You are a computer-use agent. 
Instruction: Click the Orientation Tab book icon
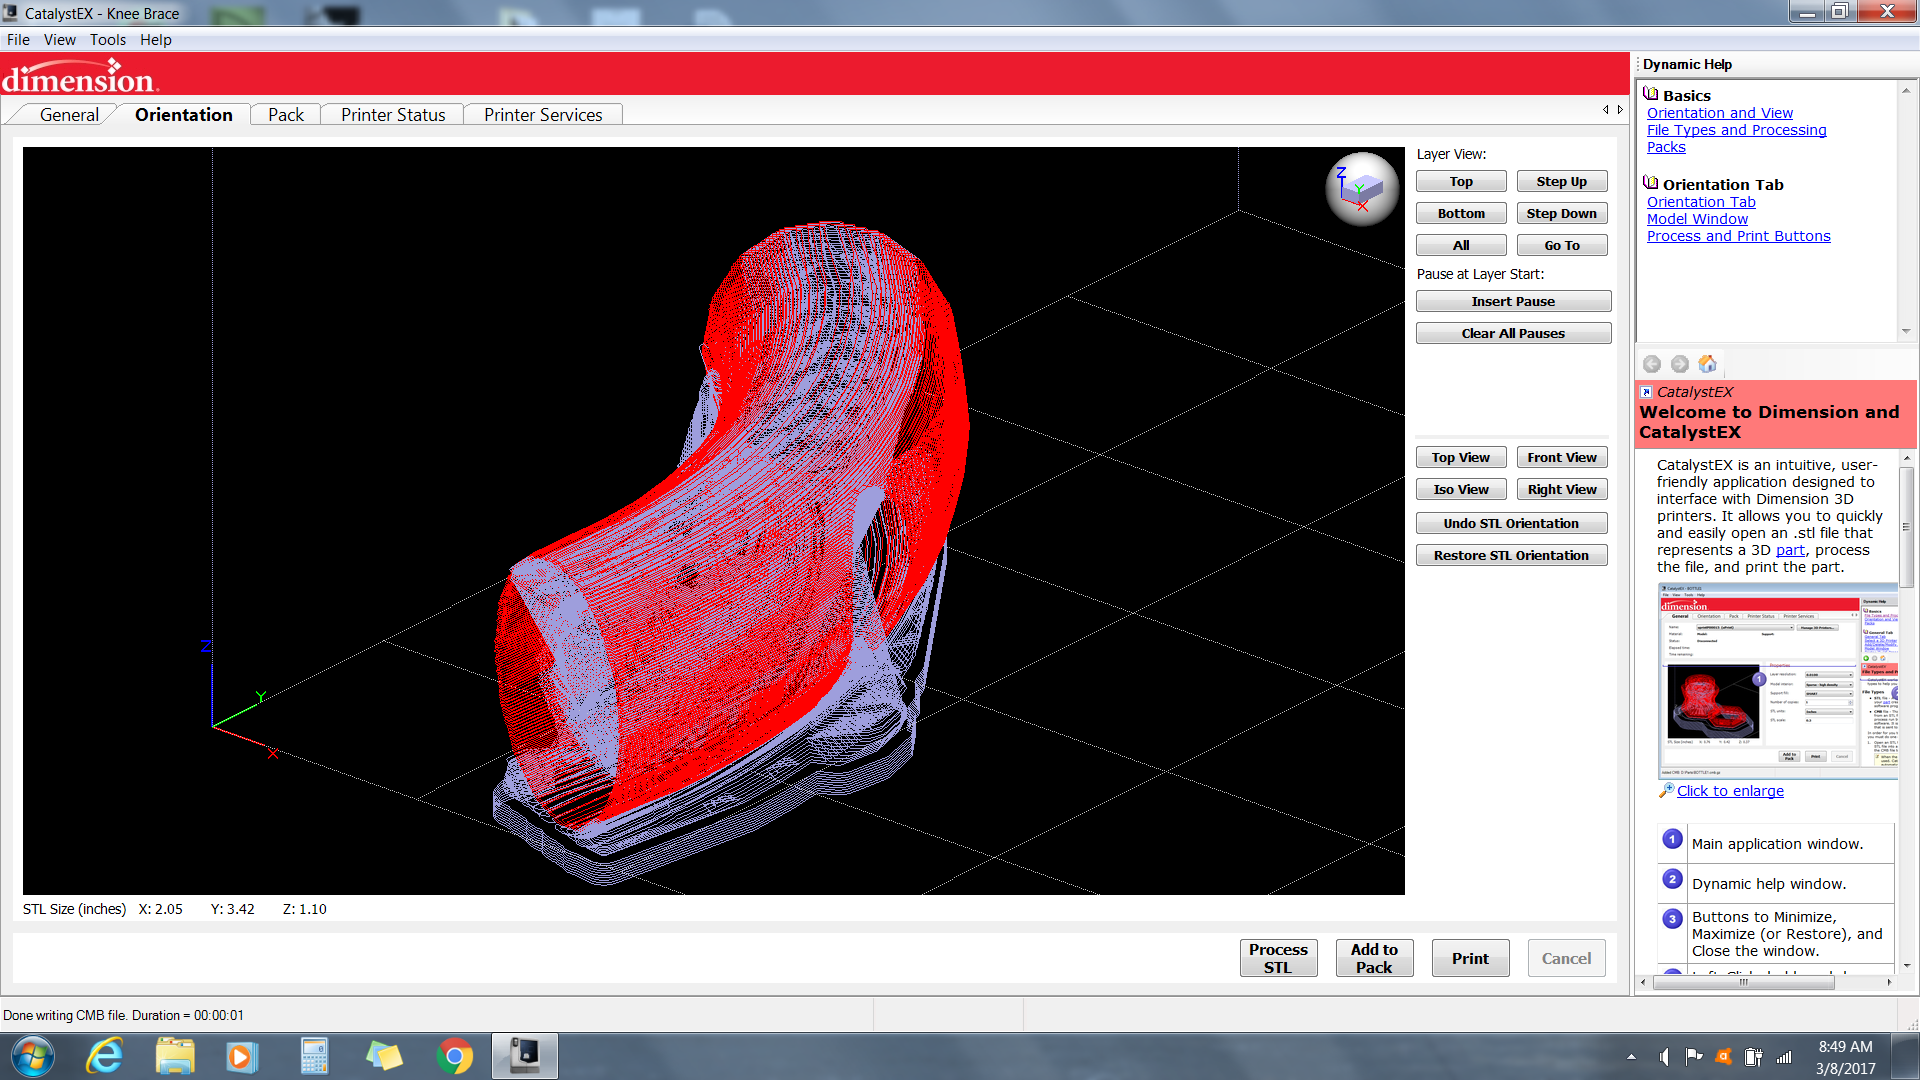coord(1651,183)
